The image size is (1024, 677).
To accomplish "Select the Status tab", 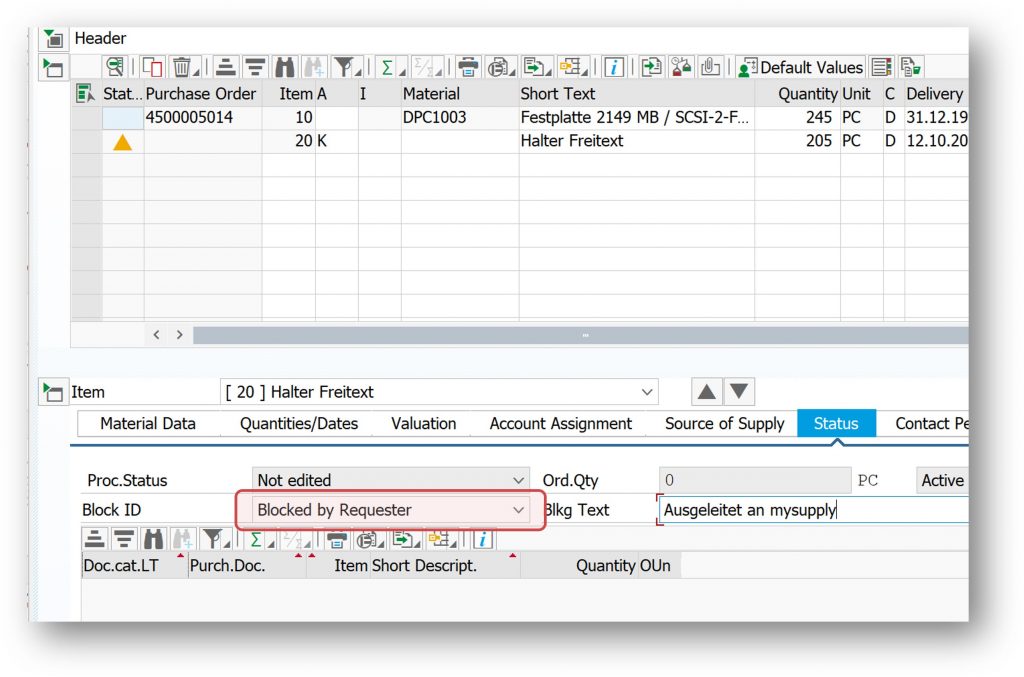I will tap(836, 424).
